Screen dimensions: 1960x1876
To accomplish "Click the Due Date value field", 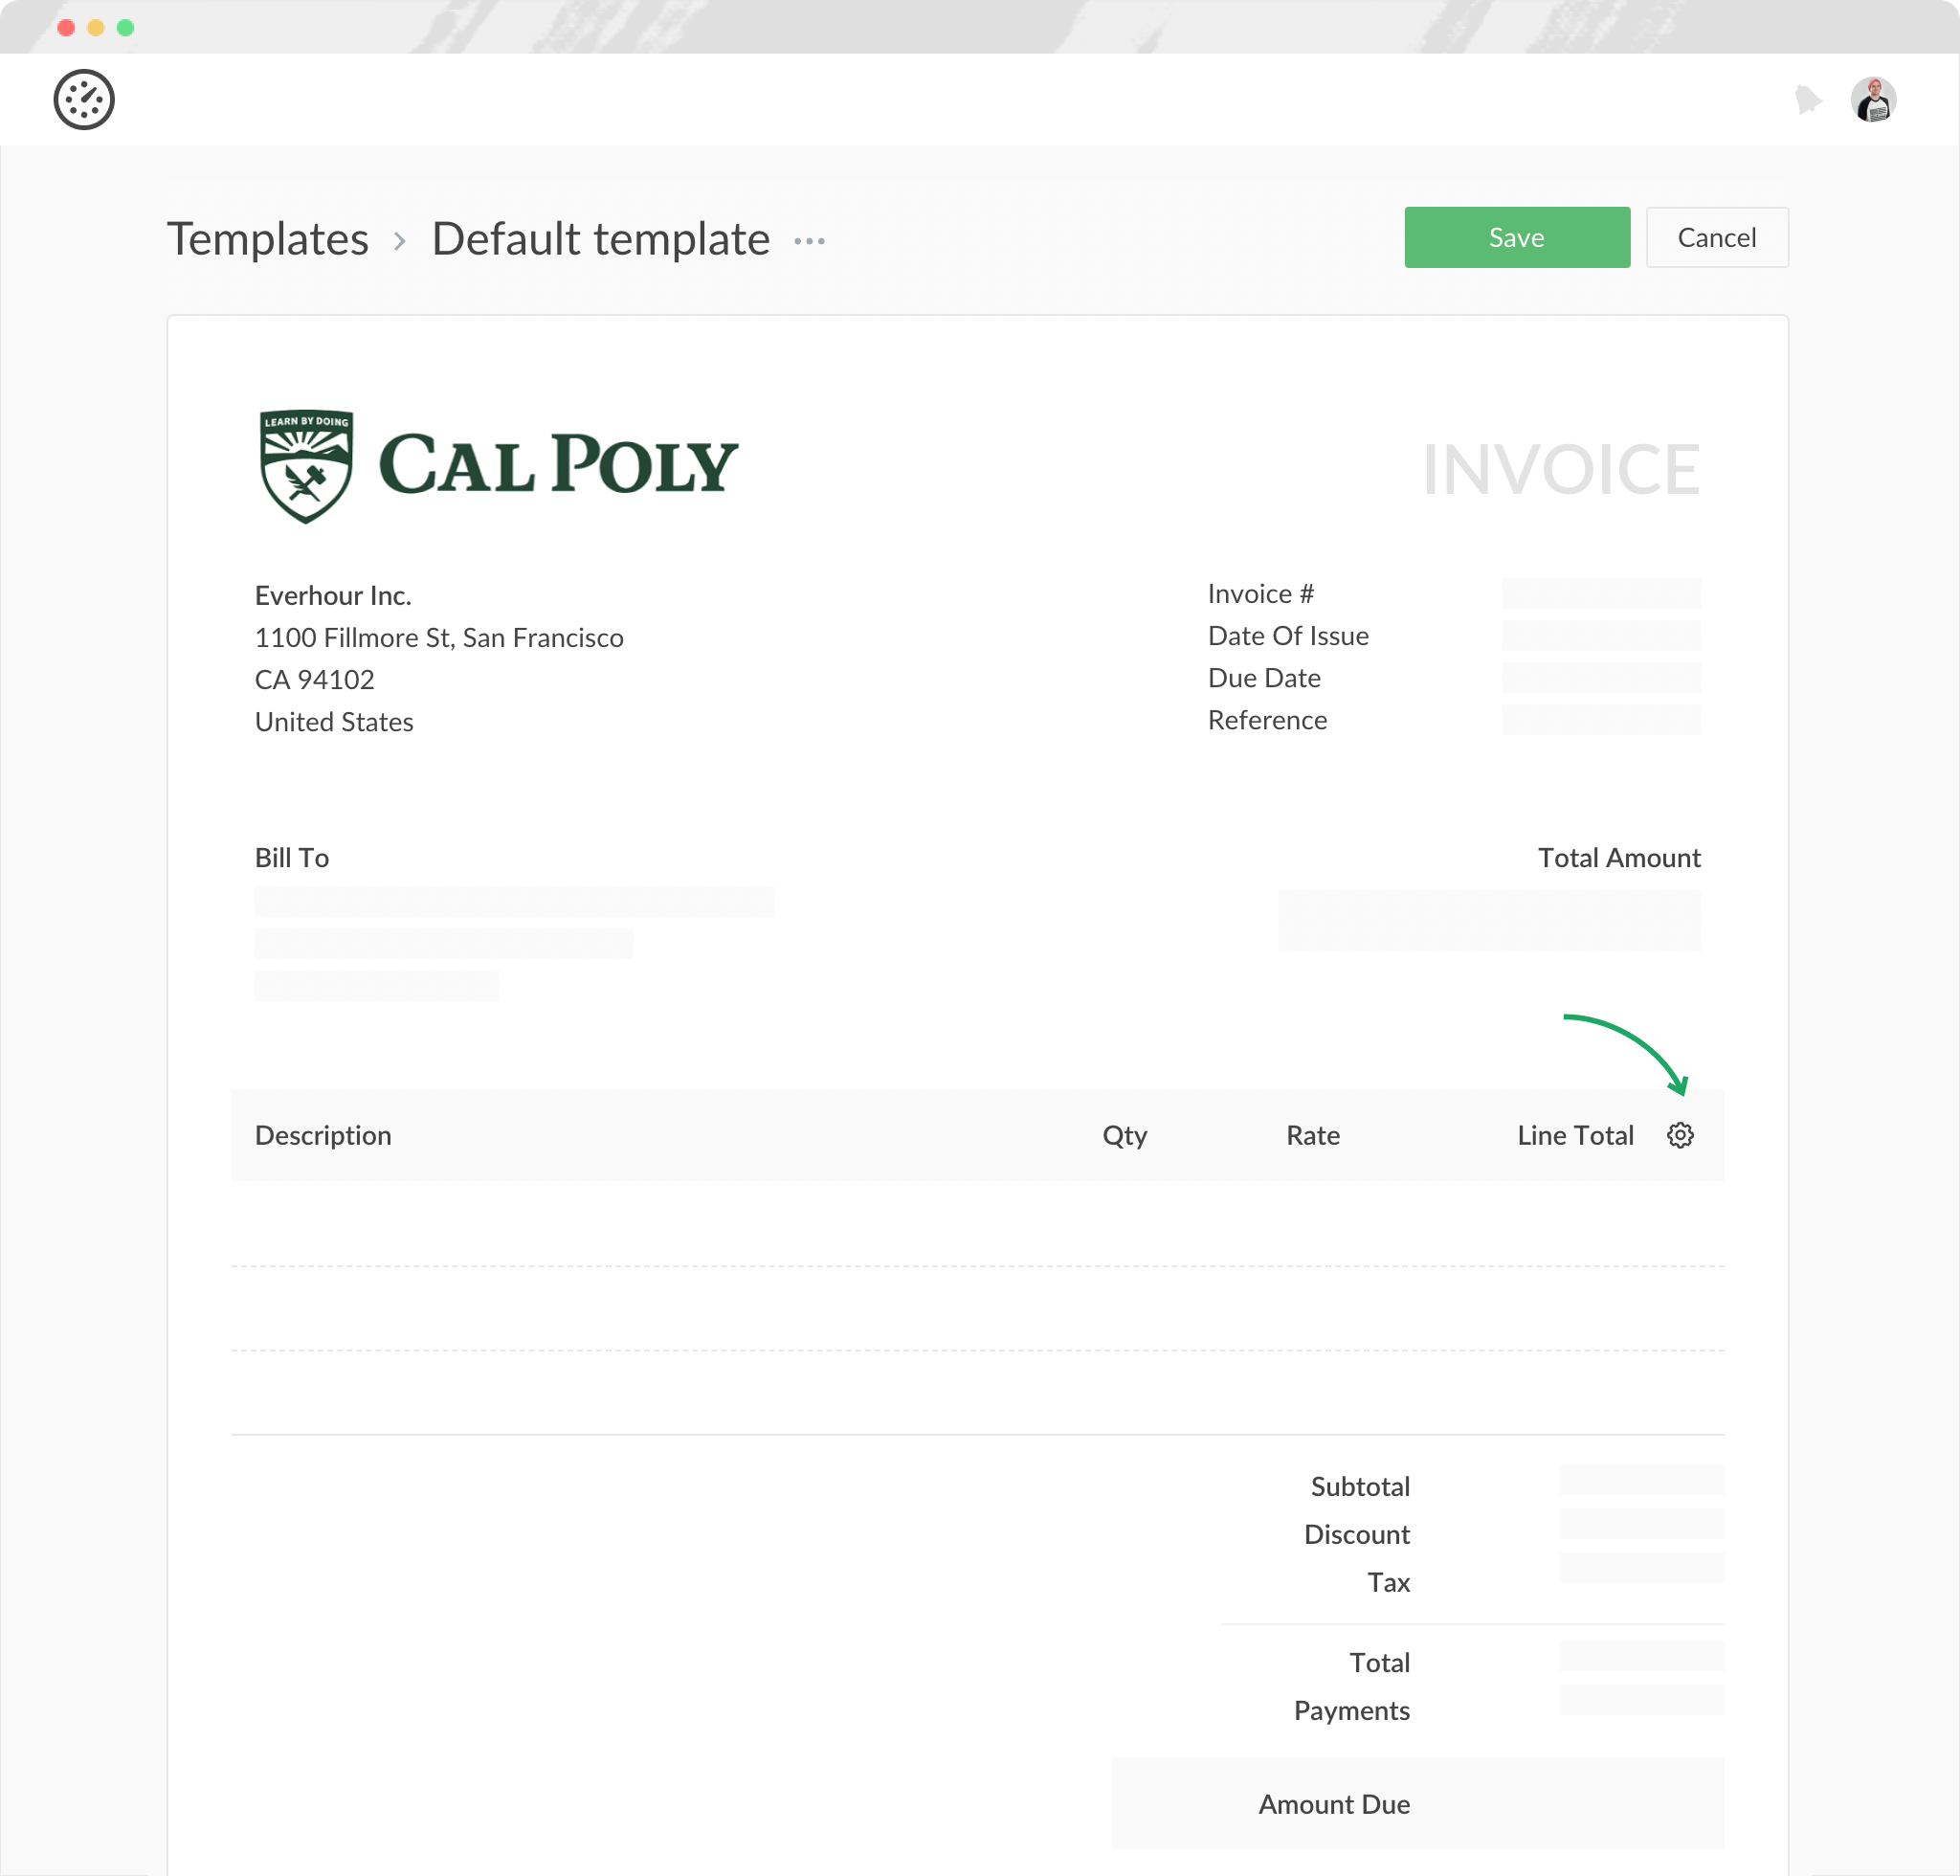I will (x=1600, y=677).
